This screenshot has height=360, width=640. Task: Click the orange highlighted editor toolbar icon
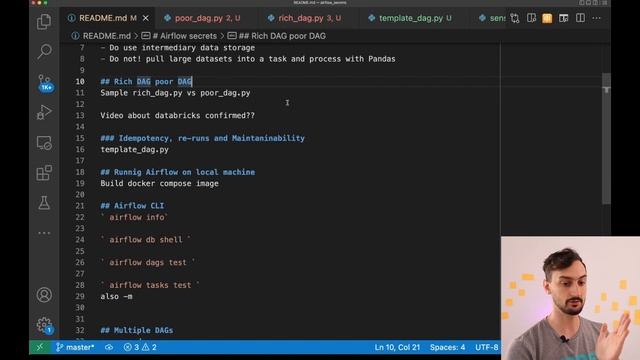pos(547,18)
